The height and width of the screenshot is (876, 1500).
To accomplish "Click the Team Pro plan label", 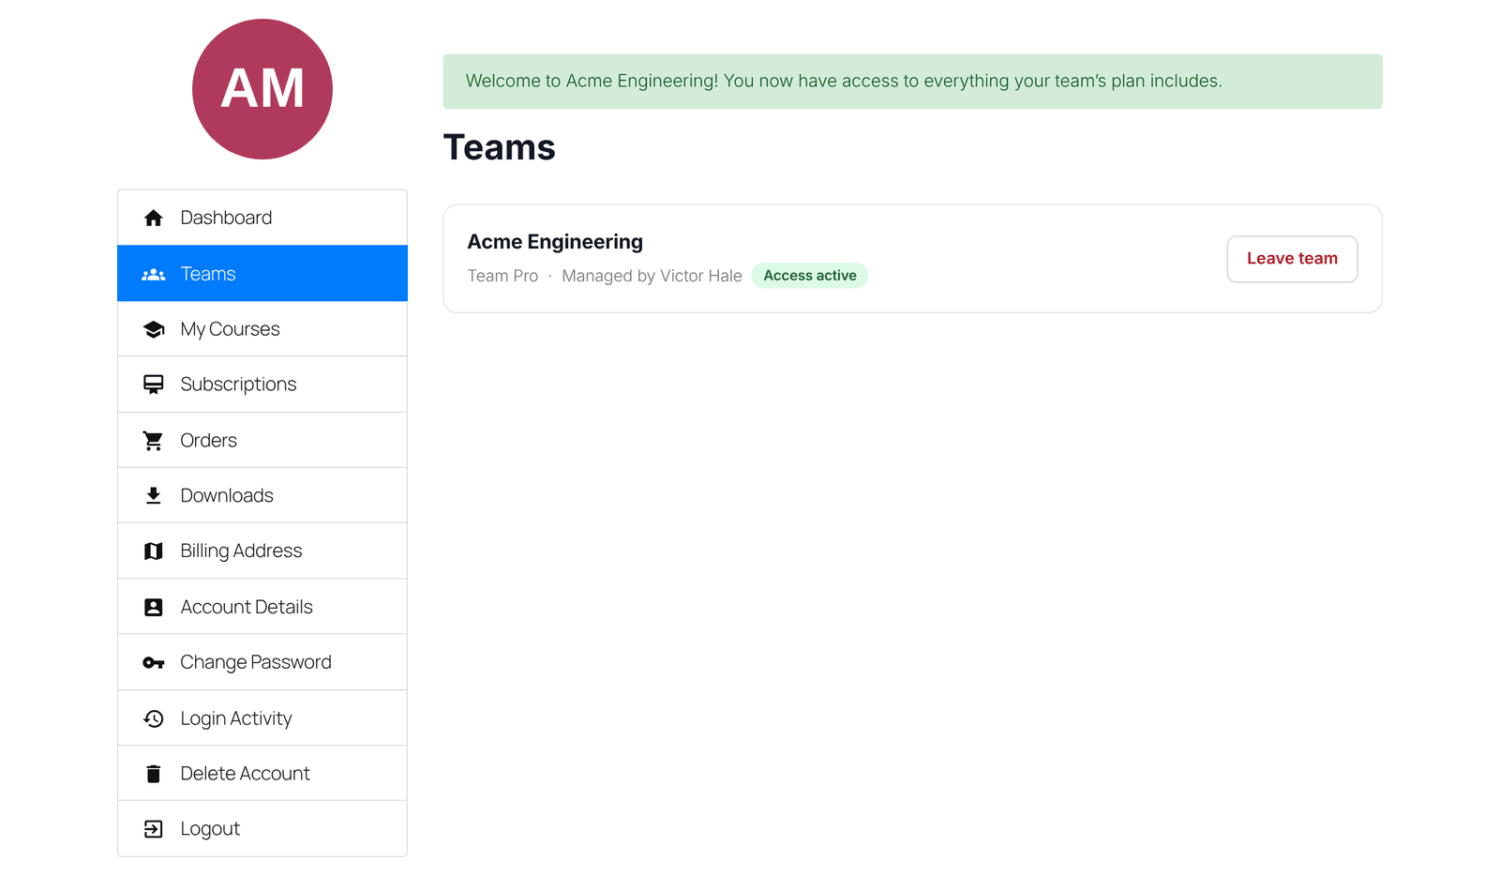I will tap(502, 276).
